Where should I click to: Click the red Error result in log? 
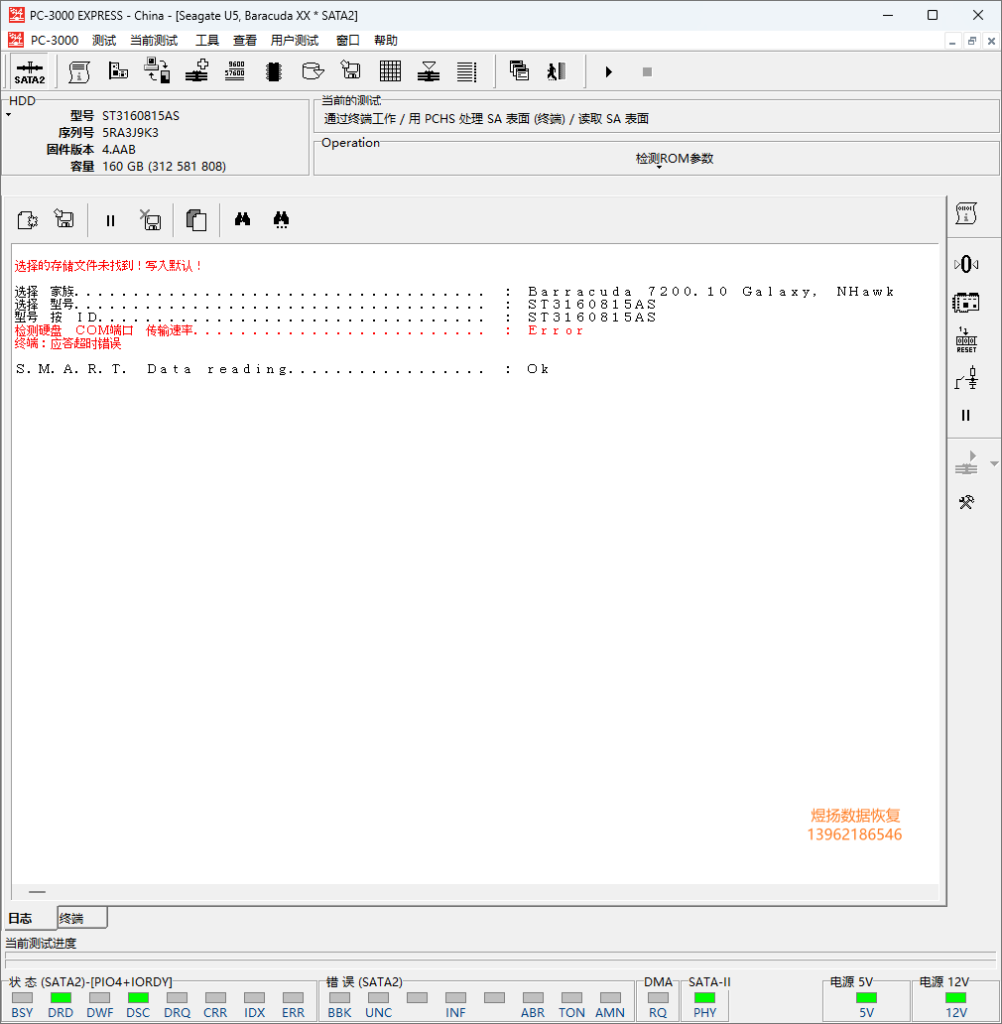pyautogui.click(x=555, y=330)
